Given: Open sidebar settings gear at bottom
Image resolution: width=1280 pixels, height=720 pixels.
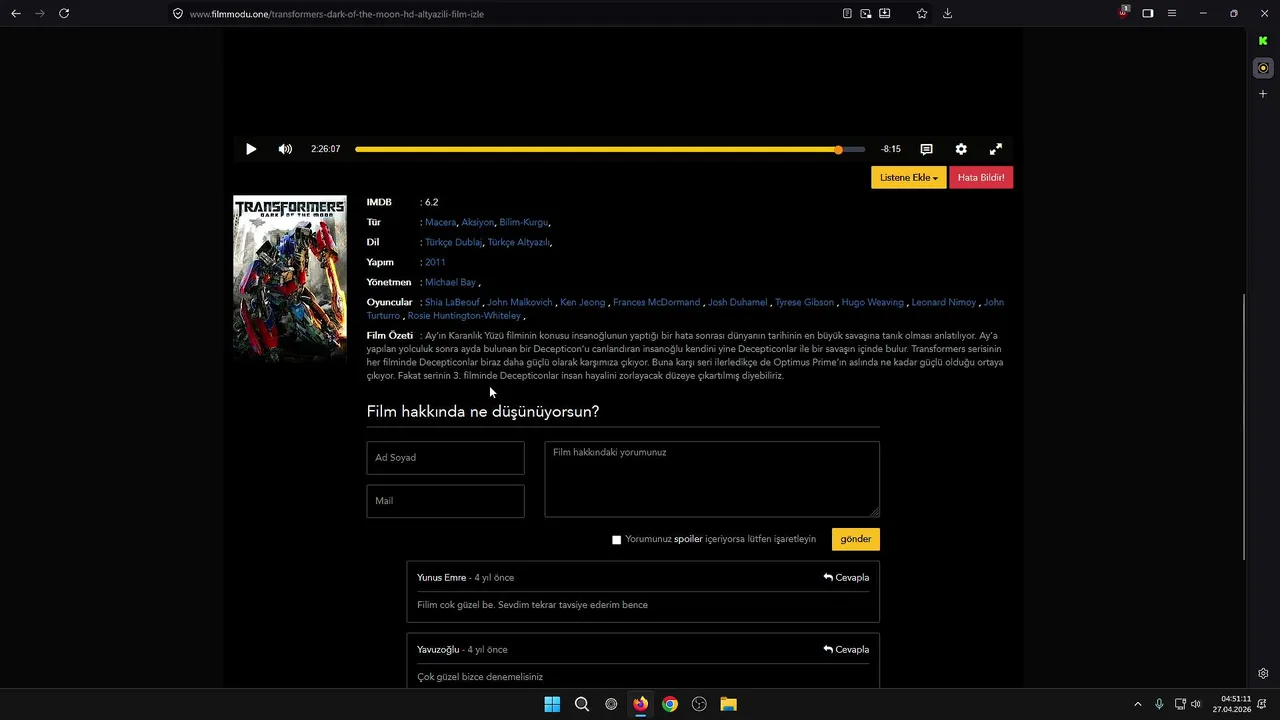Looking at the screenshot, I should pos(1263,673).
